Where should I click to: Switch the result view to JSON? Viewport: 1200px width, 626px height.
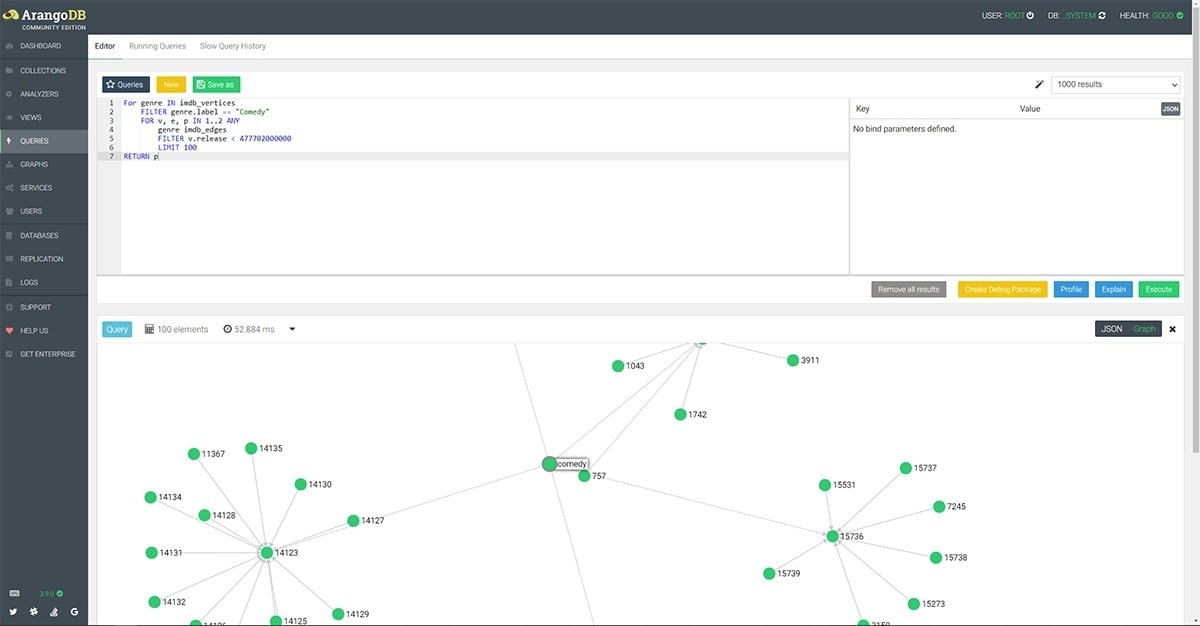[x=1111, y=329]
